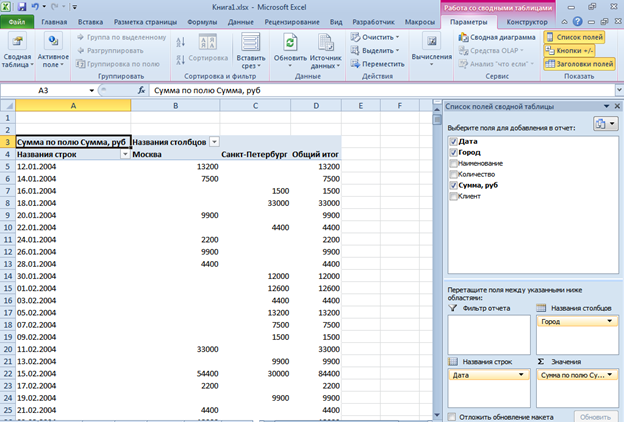The image size is (624, 422).
Task: Switch to the Конструктор tab
Action: point(527,20)
